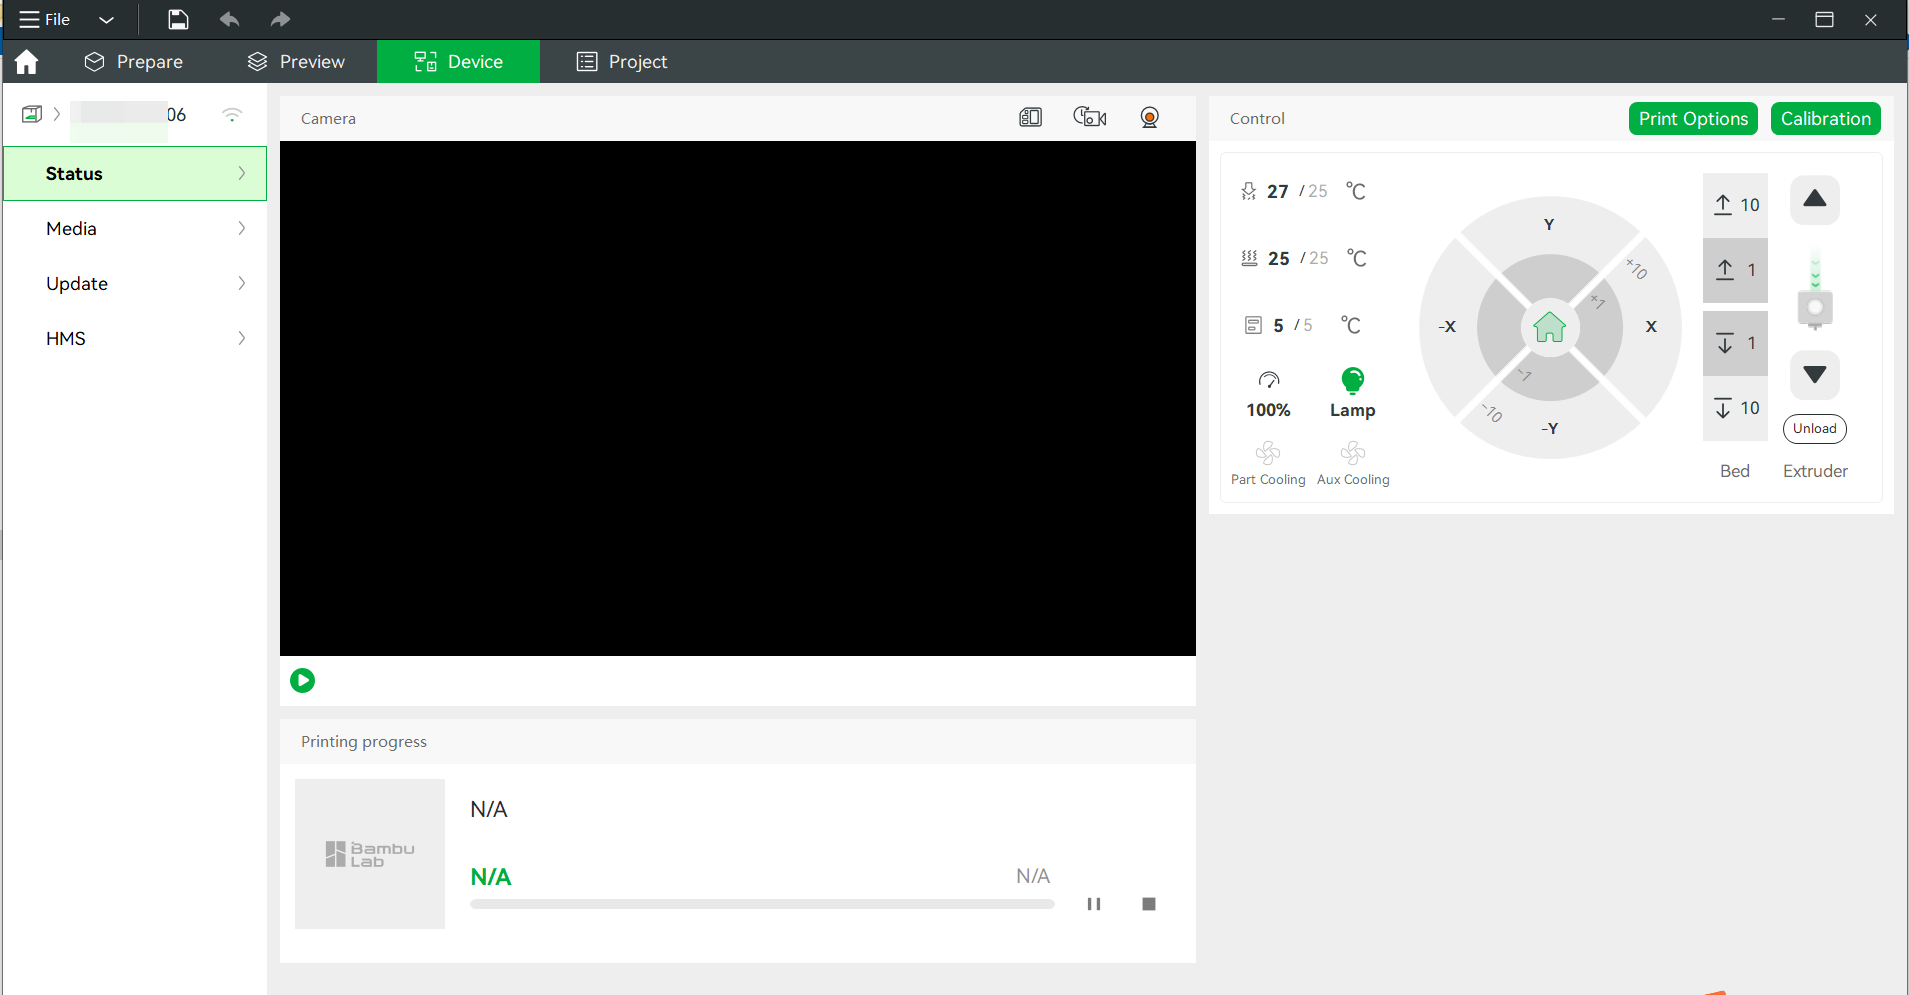Click the Bambu Lab print thumbnail

(370, 854)
